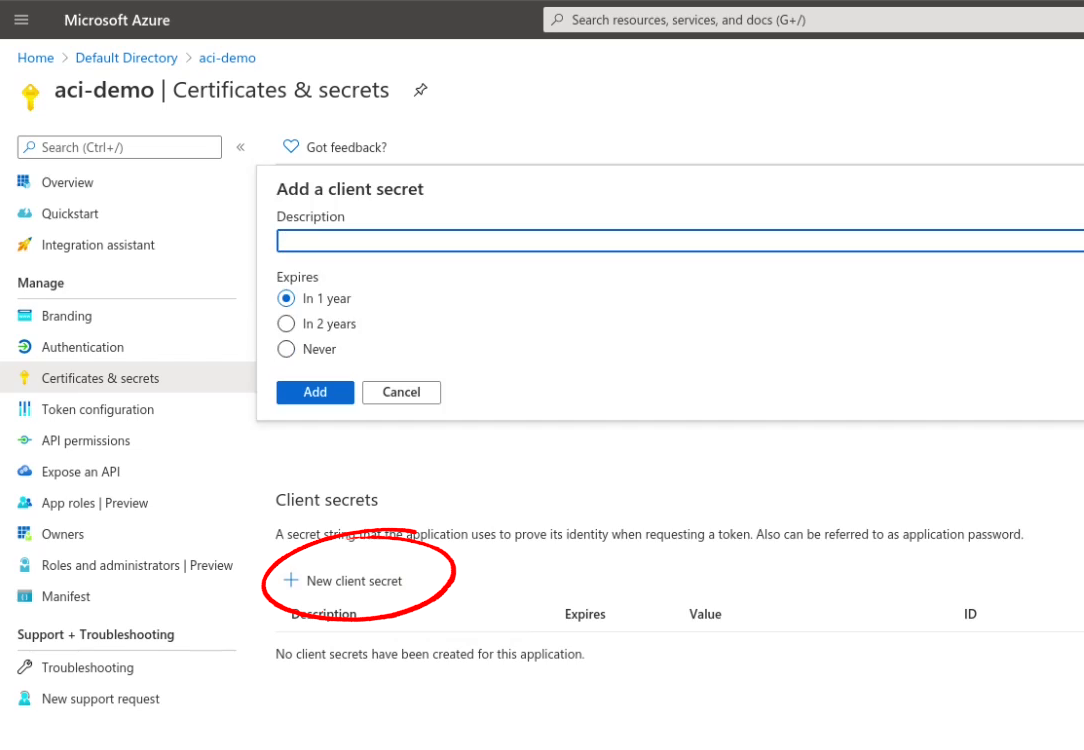Click the blue Add button

coord(315,392)
